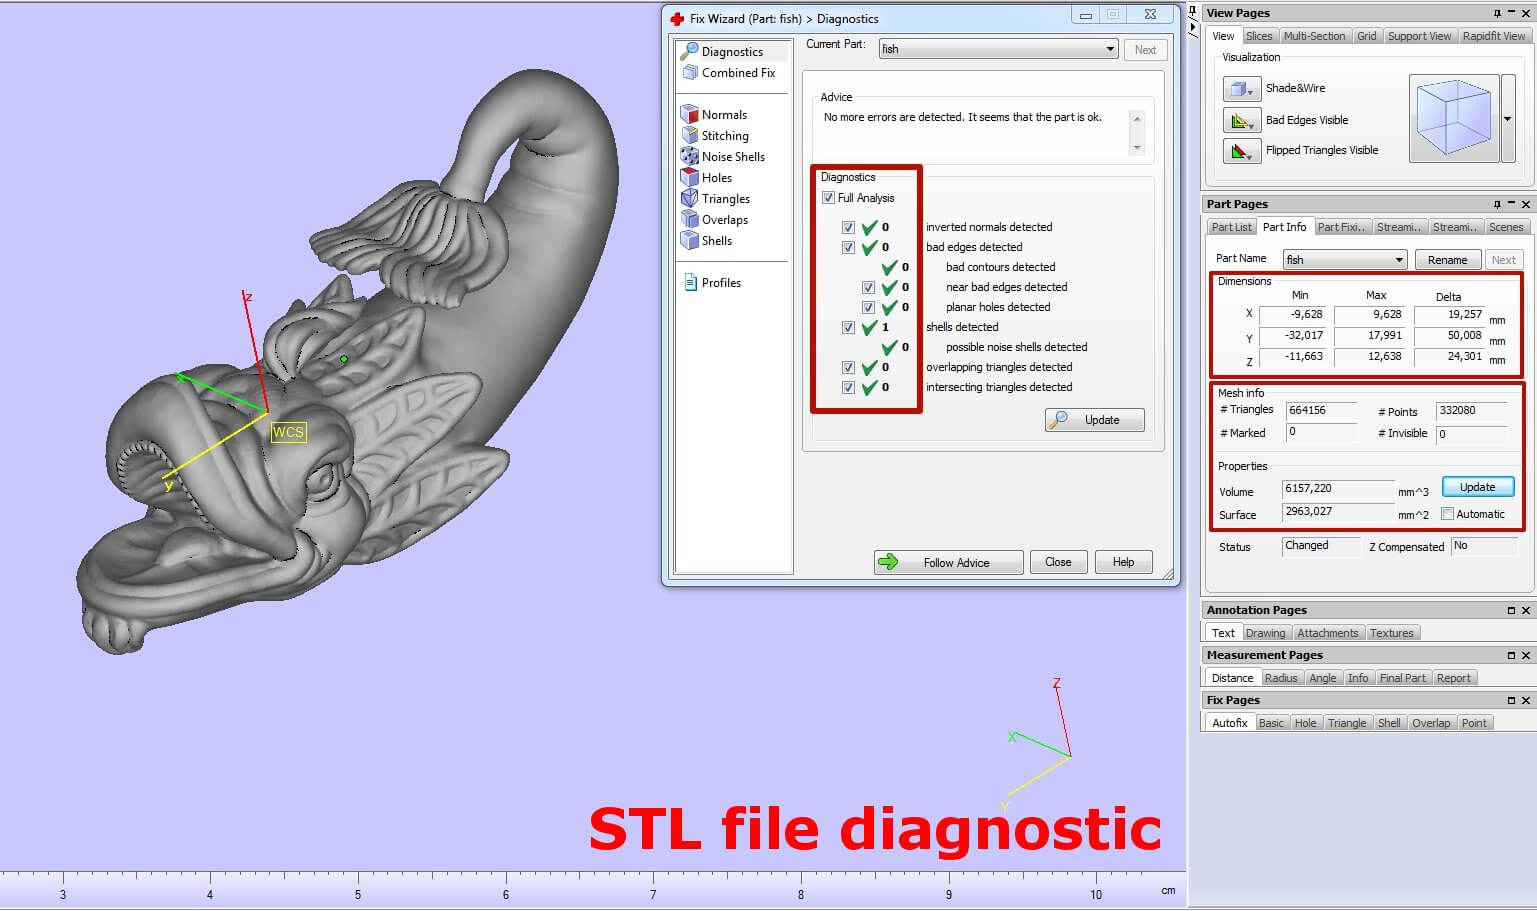The height and width of the screenshot is (911, 1537).
Task: Uncheck the Full Analysis checkbox
Action: coord(828,198)
